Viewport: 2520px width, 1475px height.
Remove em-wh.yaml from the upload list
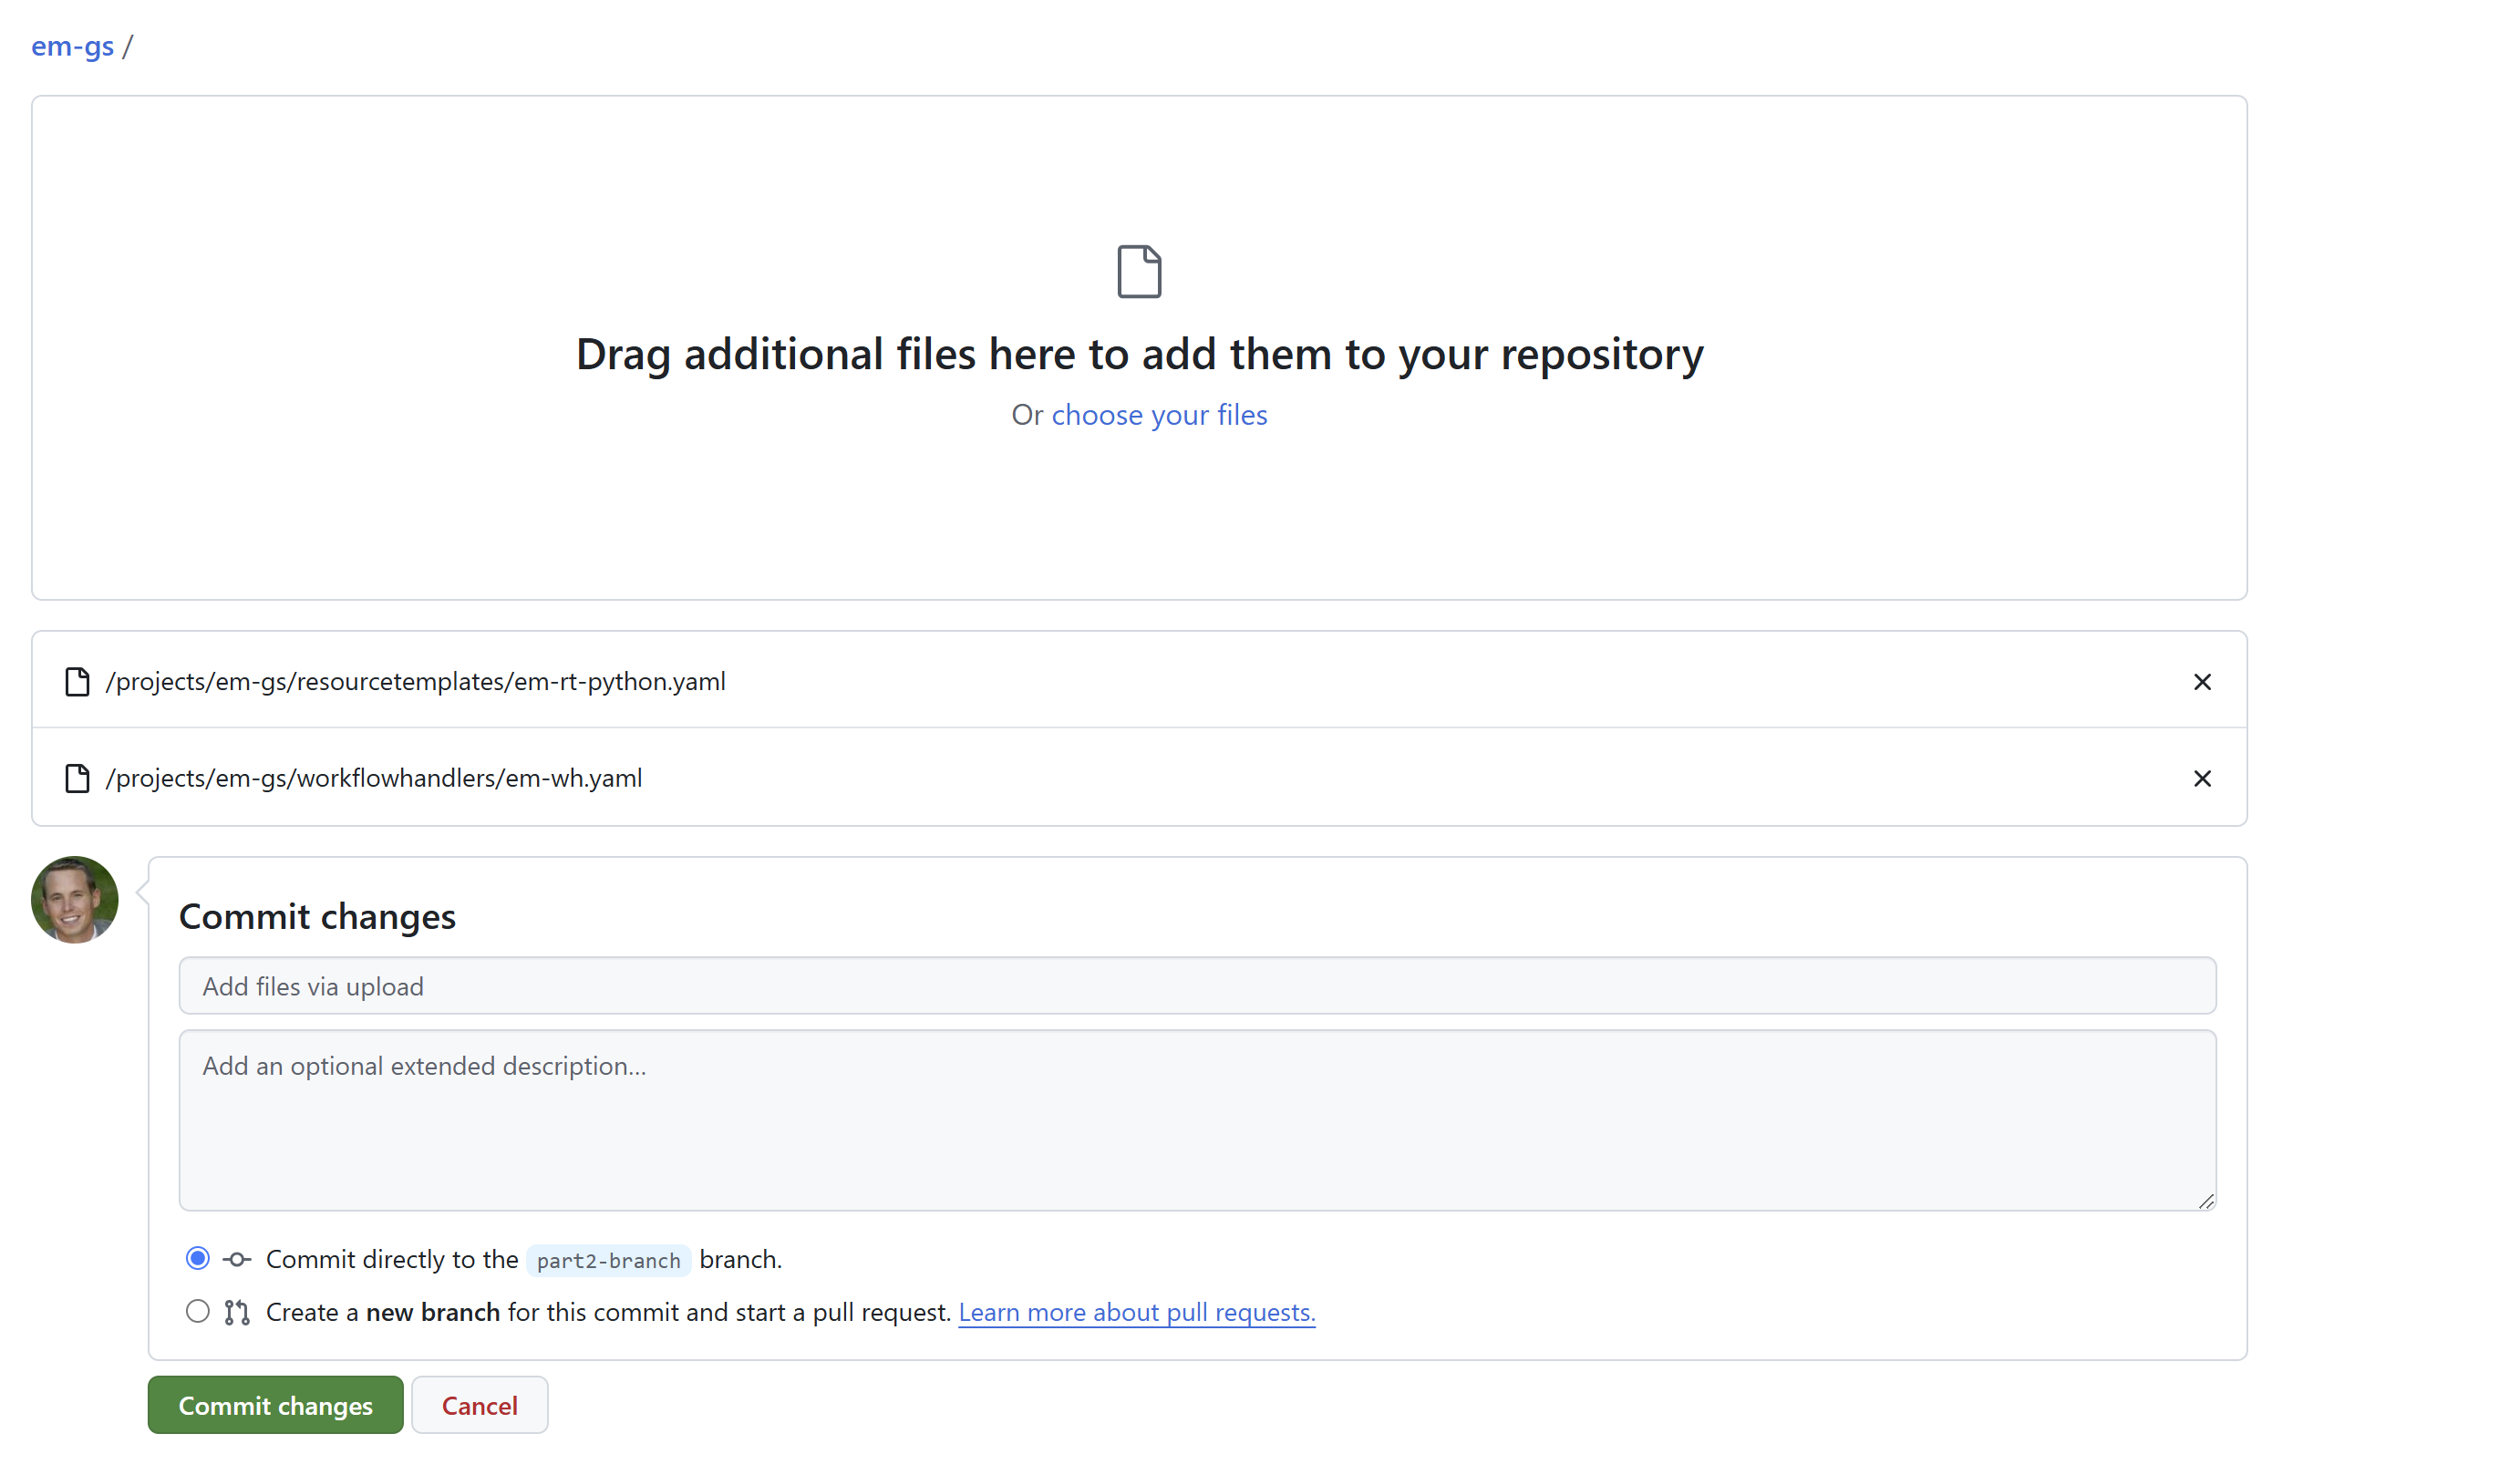tap(2201, 779)
